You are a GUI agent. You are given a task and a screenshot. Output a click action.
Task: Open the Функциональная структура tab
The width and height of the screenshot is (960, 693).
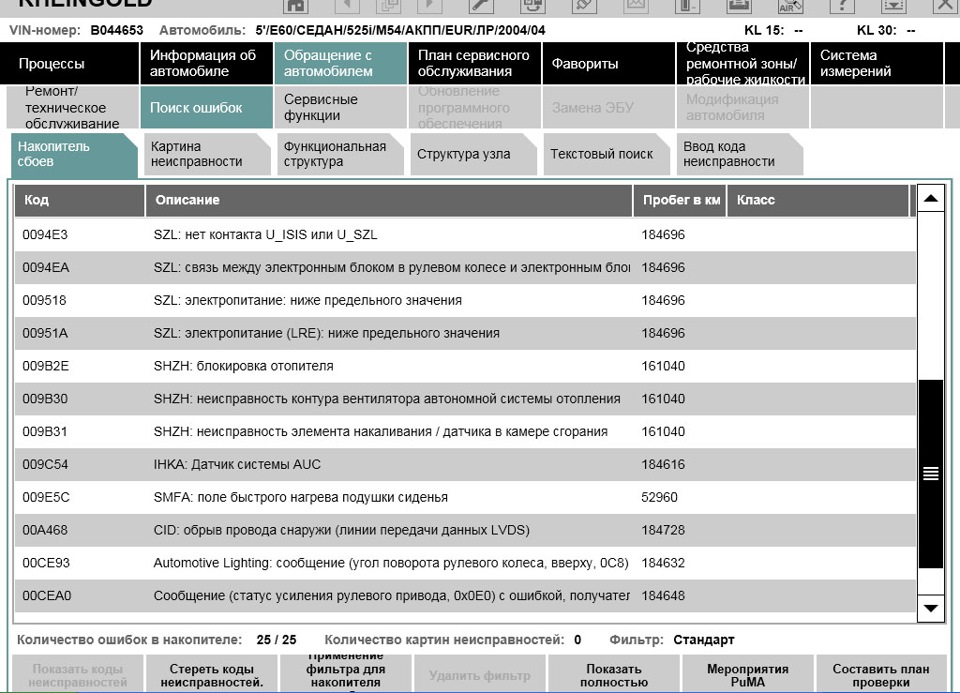coord(340,154)
